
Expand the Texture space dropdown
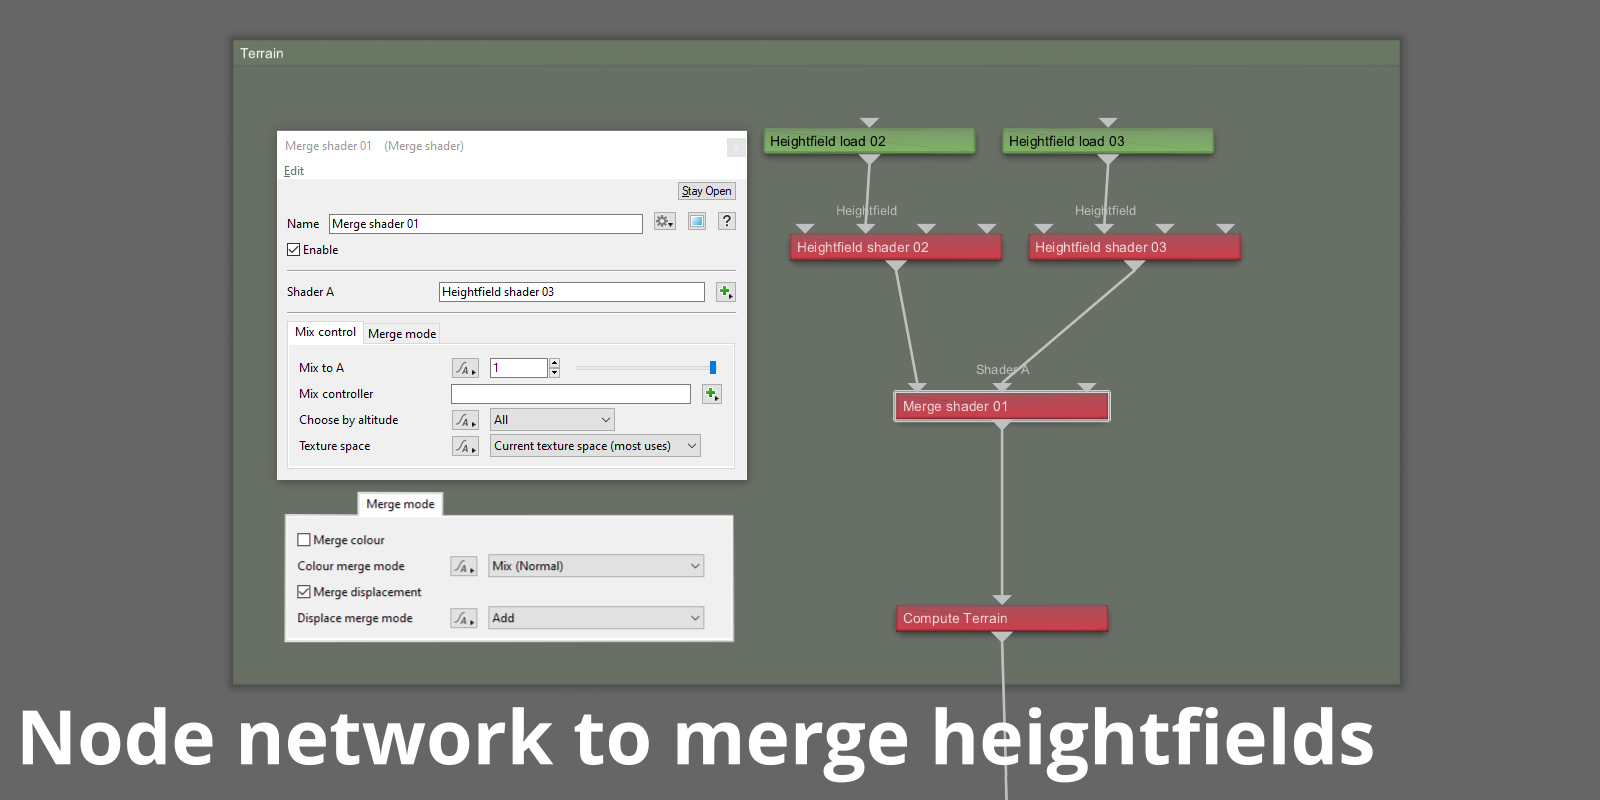tap(595, 446)
